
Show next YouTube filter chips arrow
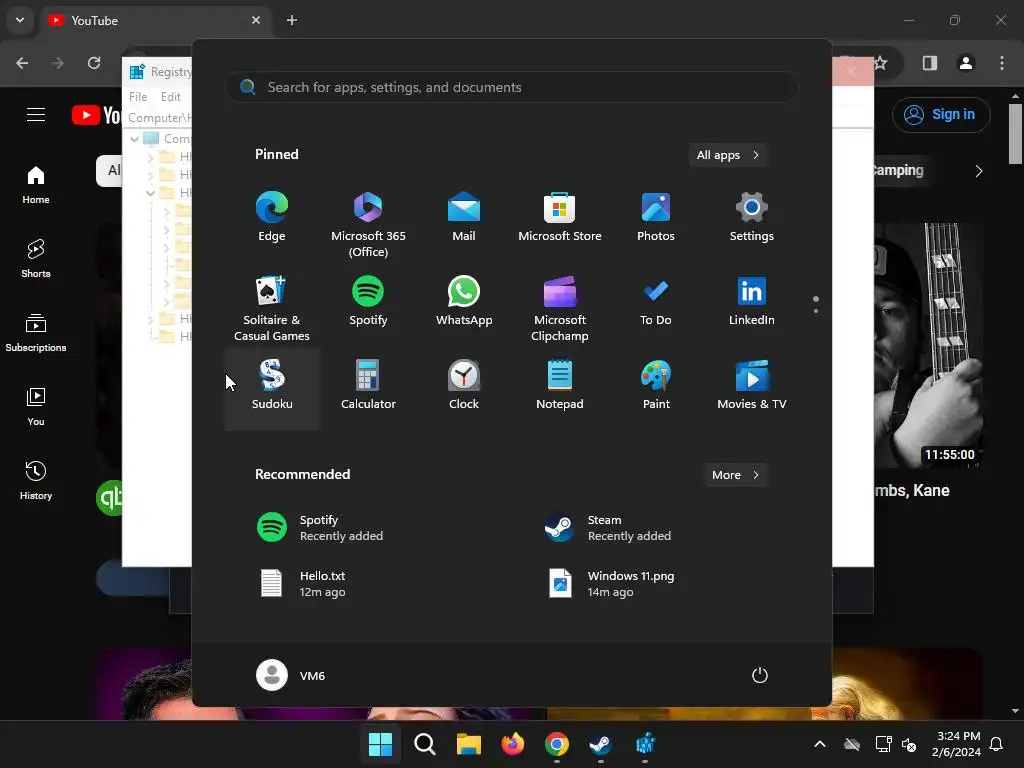pyautogui.click(x=978, y=171)
